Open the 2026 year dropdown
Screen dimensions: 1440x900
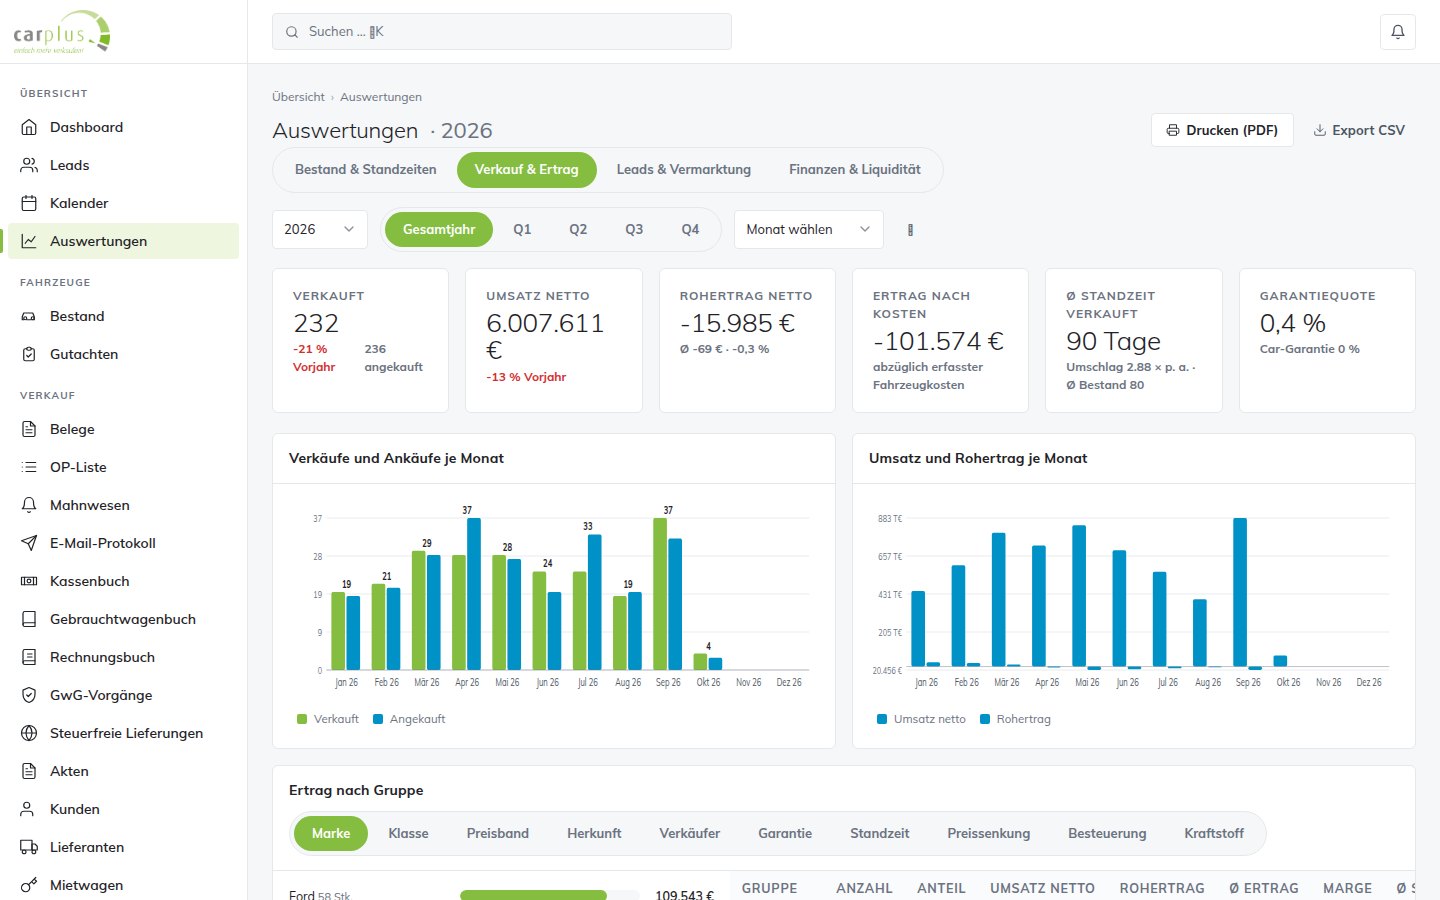[320, 229]
